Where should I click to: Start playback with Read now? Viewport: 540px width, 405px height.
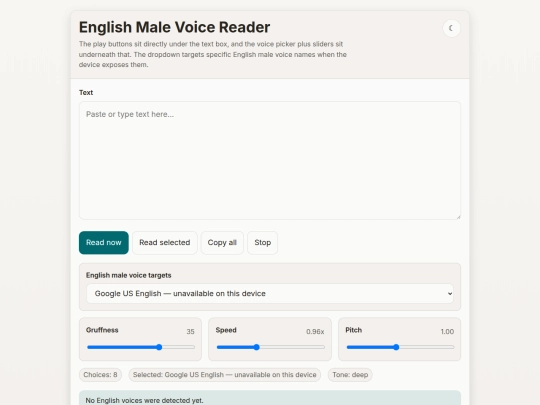coord(104,243)
